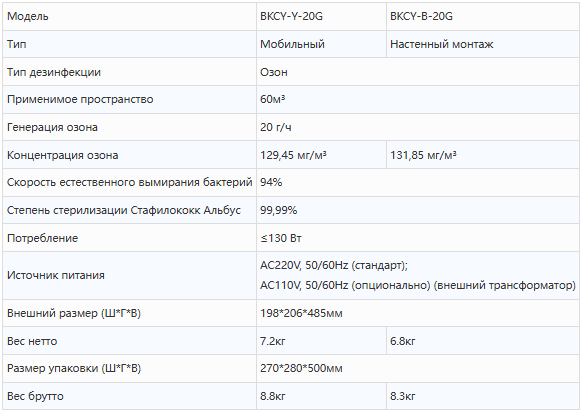Screen dimensions: 583x412
Task: Select the AC220V, 50/60Hz standard line
Action: pos(334,265)
